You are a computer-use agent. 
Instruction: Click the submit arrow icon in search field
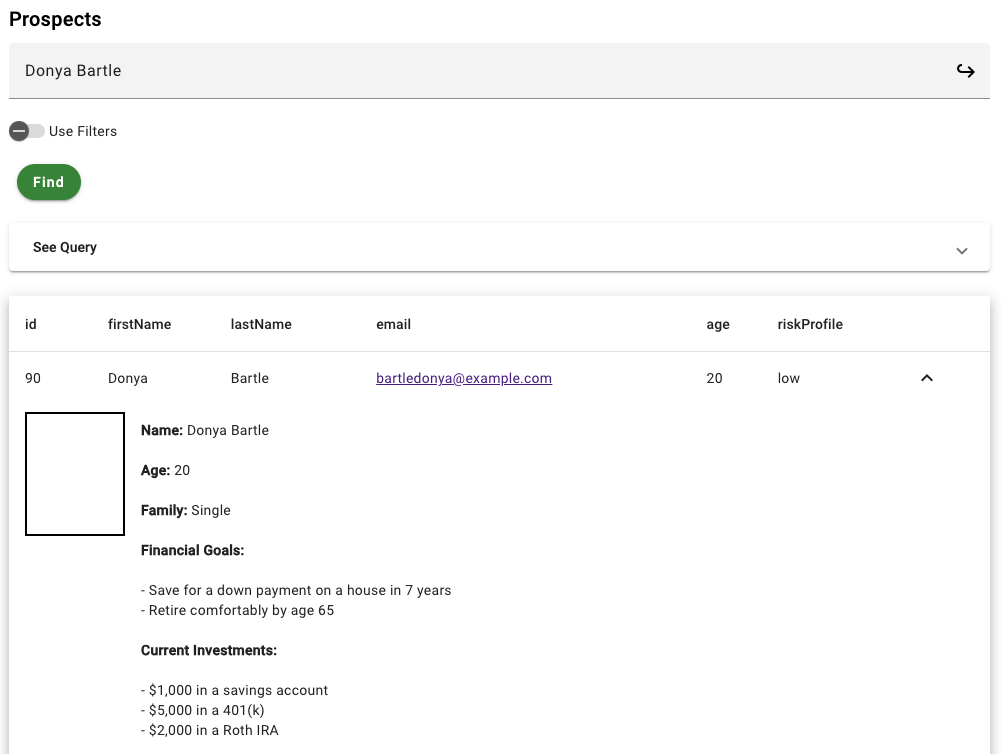[x=965, y=71]
